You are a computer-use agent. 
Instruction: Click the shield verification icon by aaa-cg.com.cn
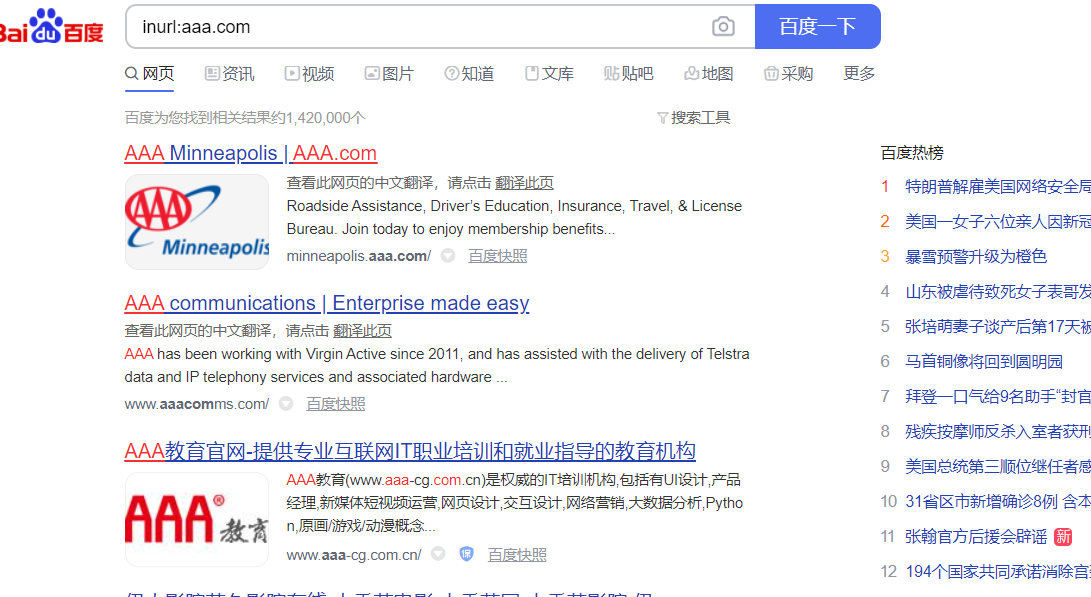[x=466, y=554]
